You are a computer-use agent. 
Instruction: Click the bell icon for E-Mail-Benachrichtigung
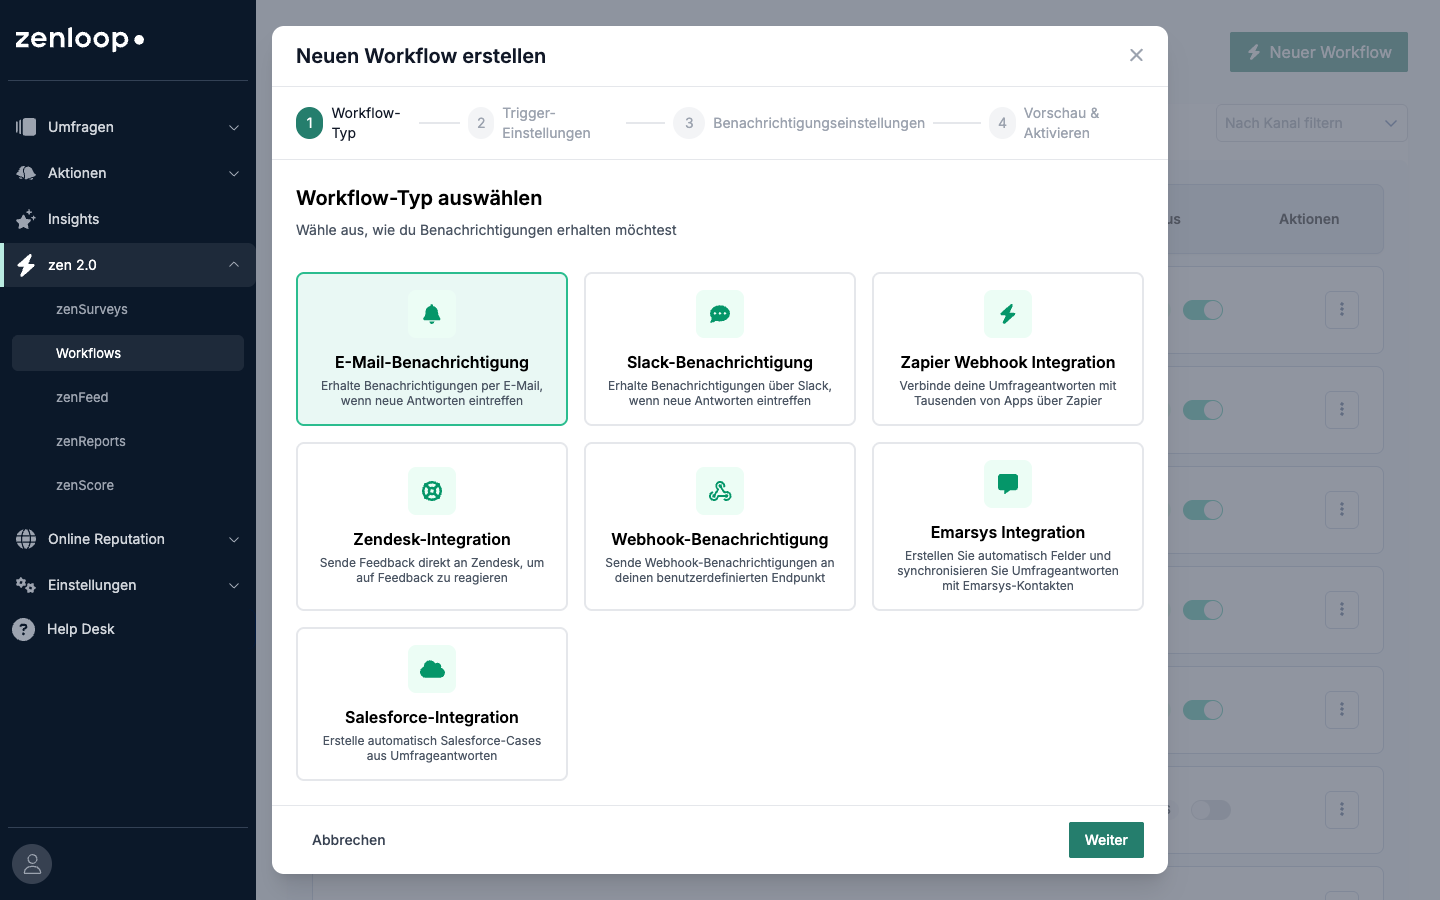[x=432, y=314]
